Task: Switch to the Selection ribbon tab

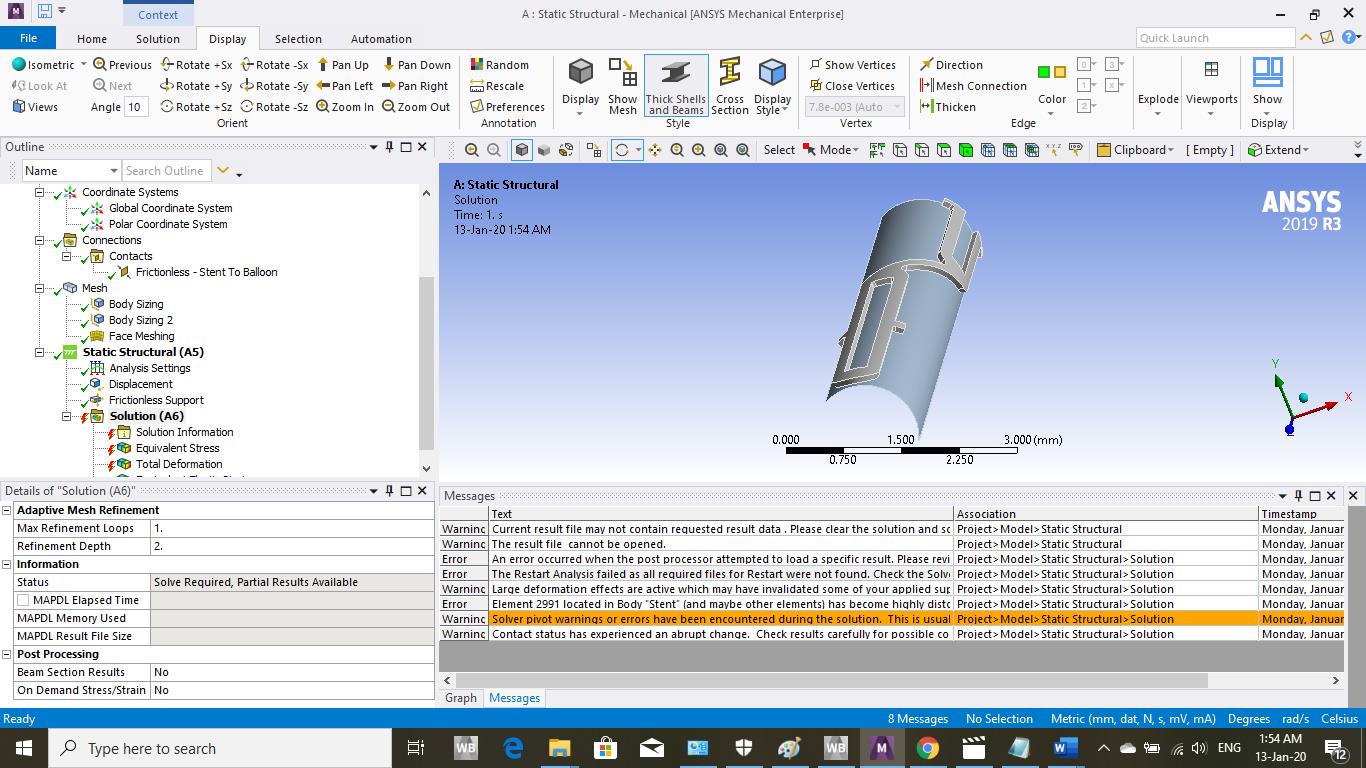Action: coord(298,39)
